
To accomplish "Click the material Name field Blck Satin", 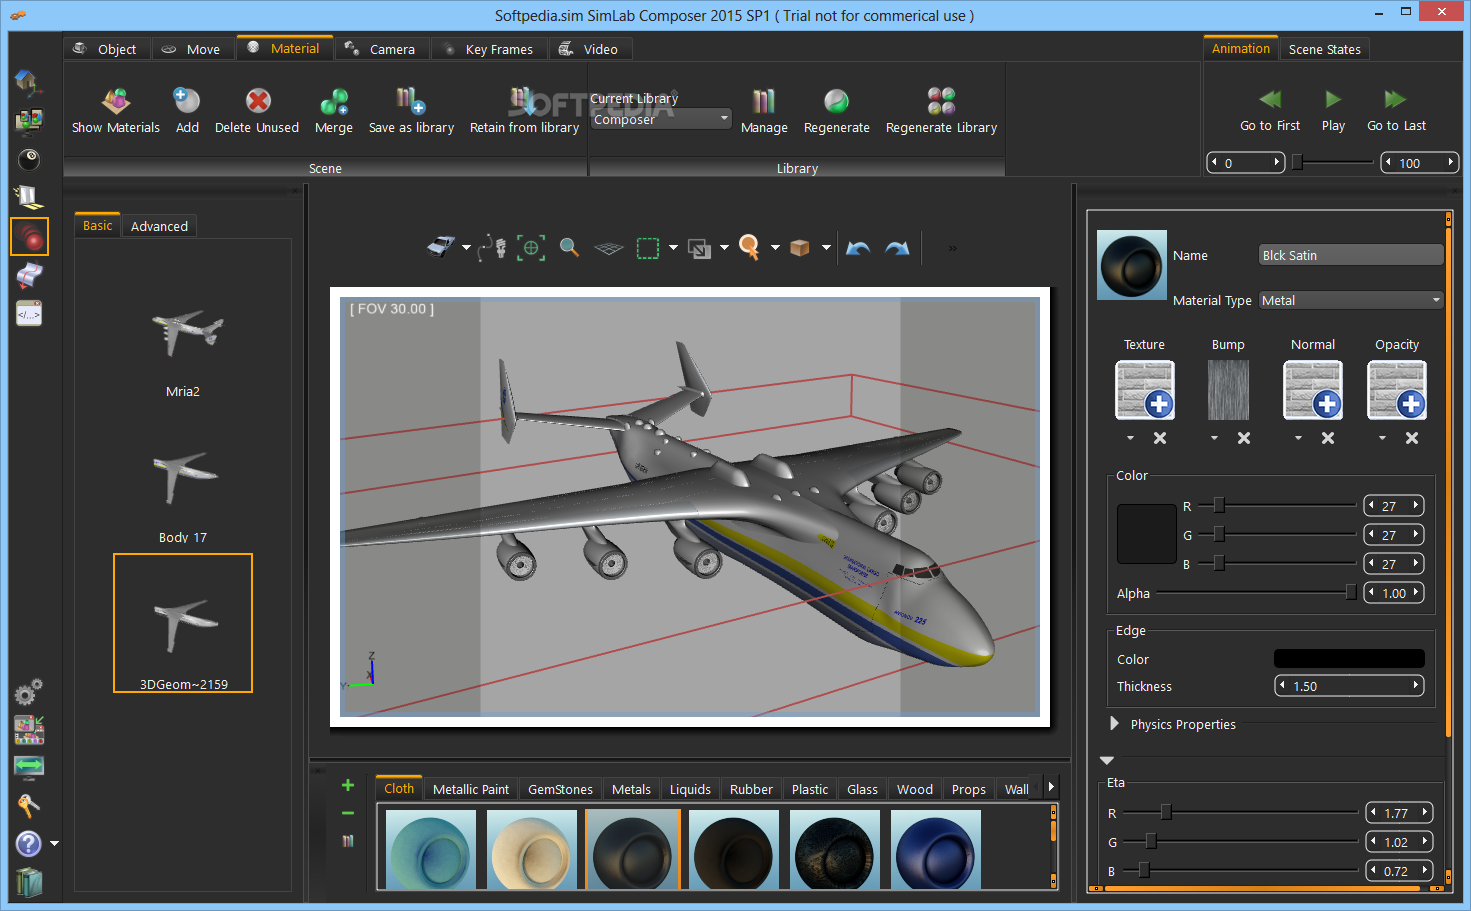I will pos(1351,255).
